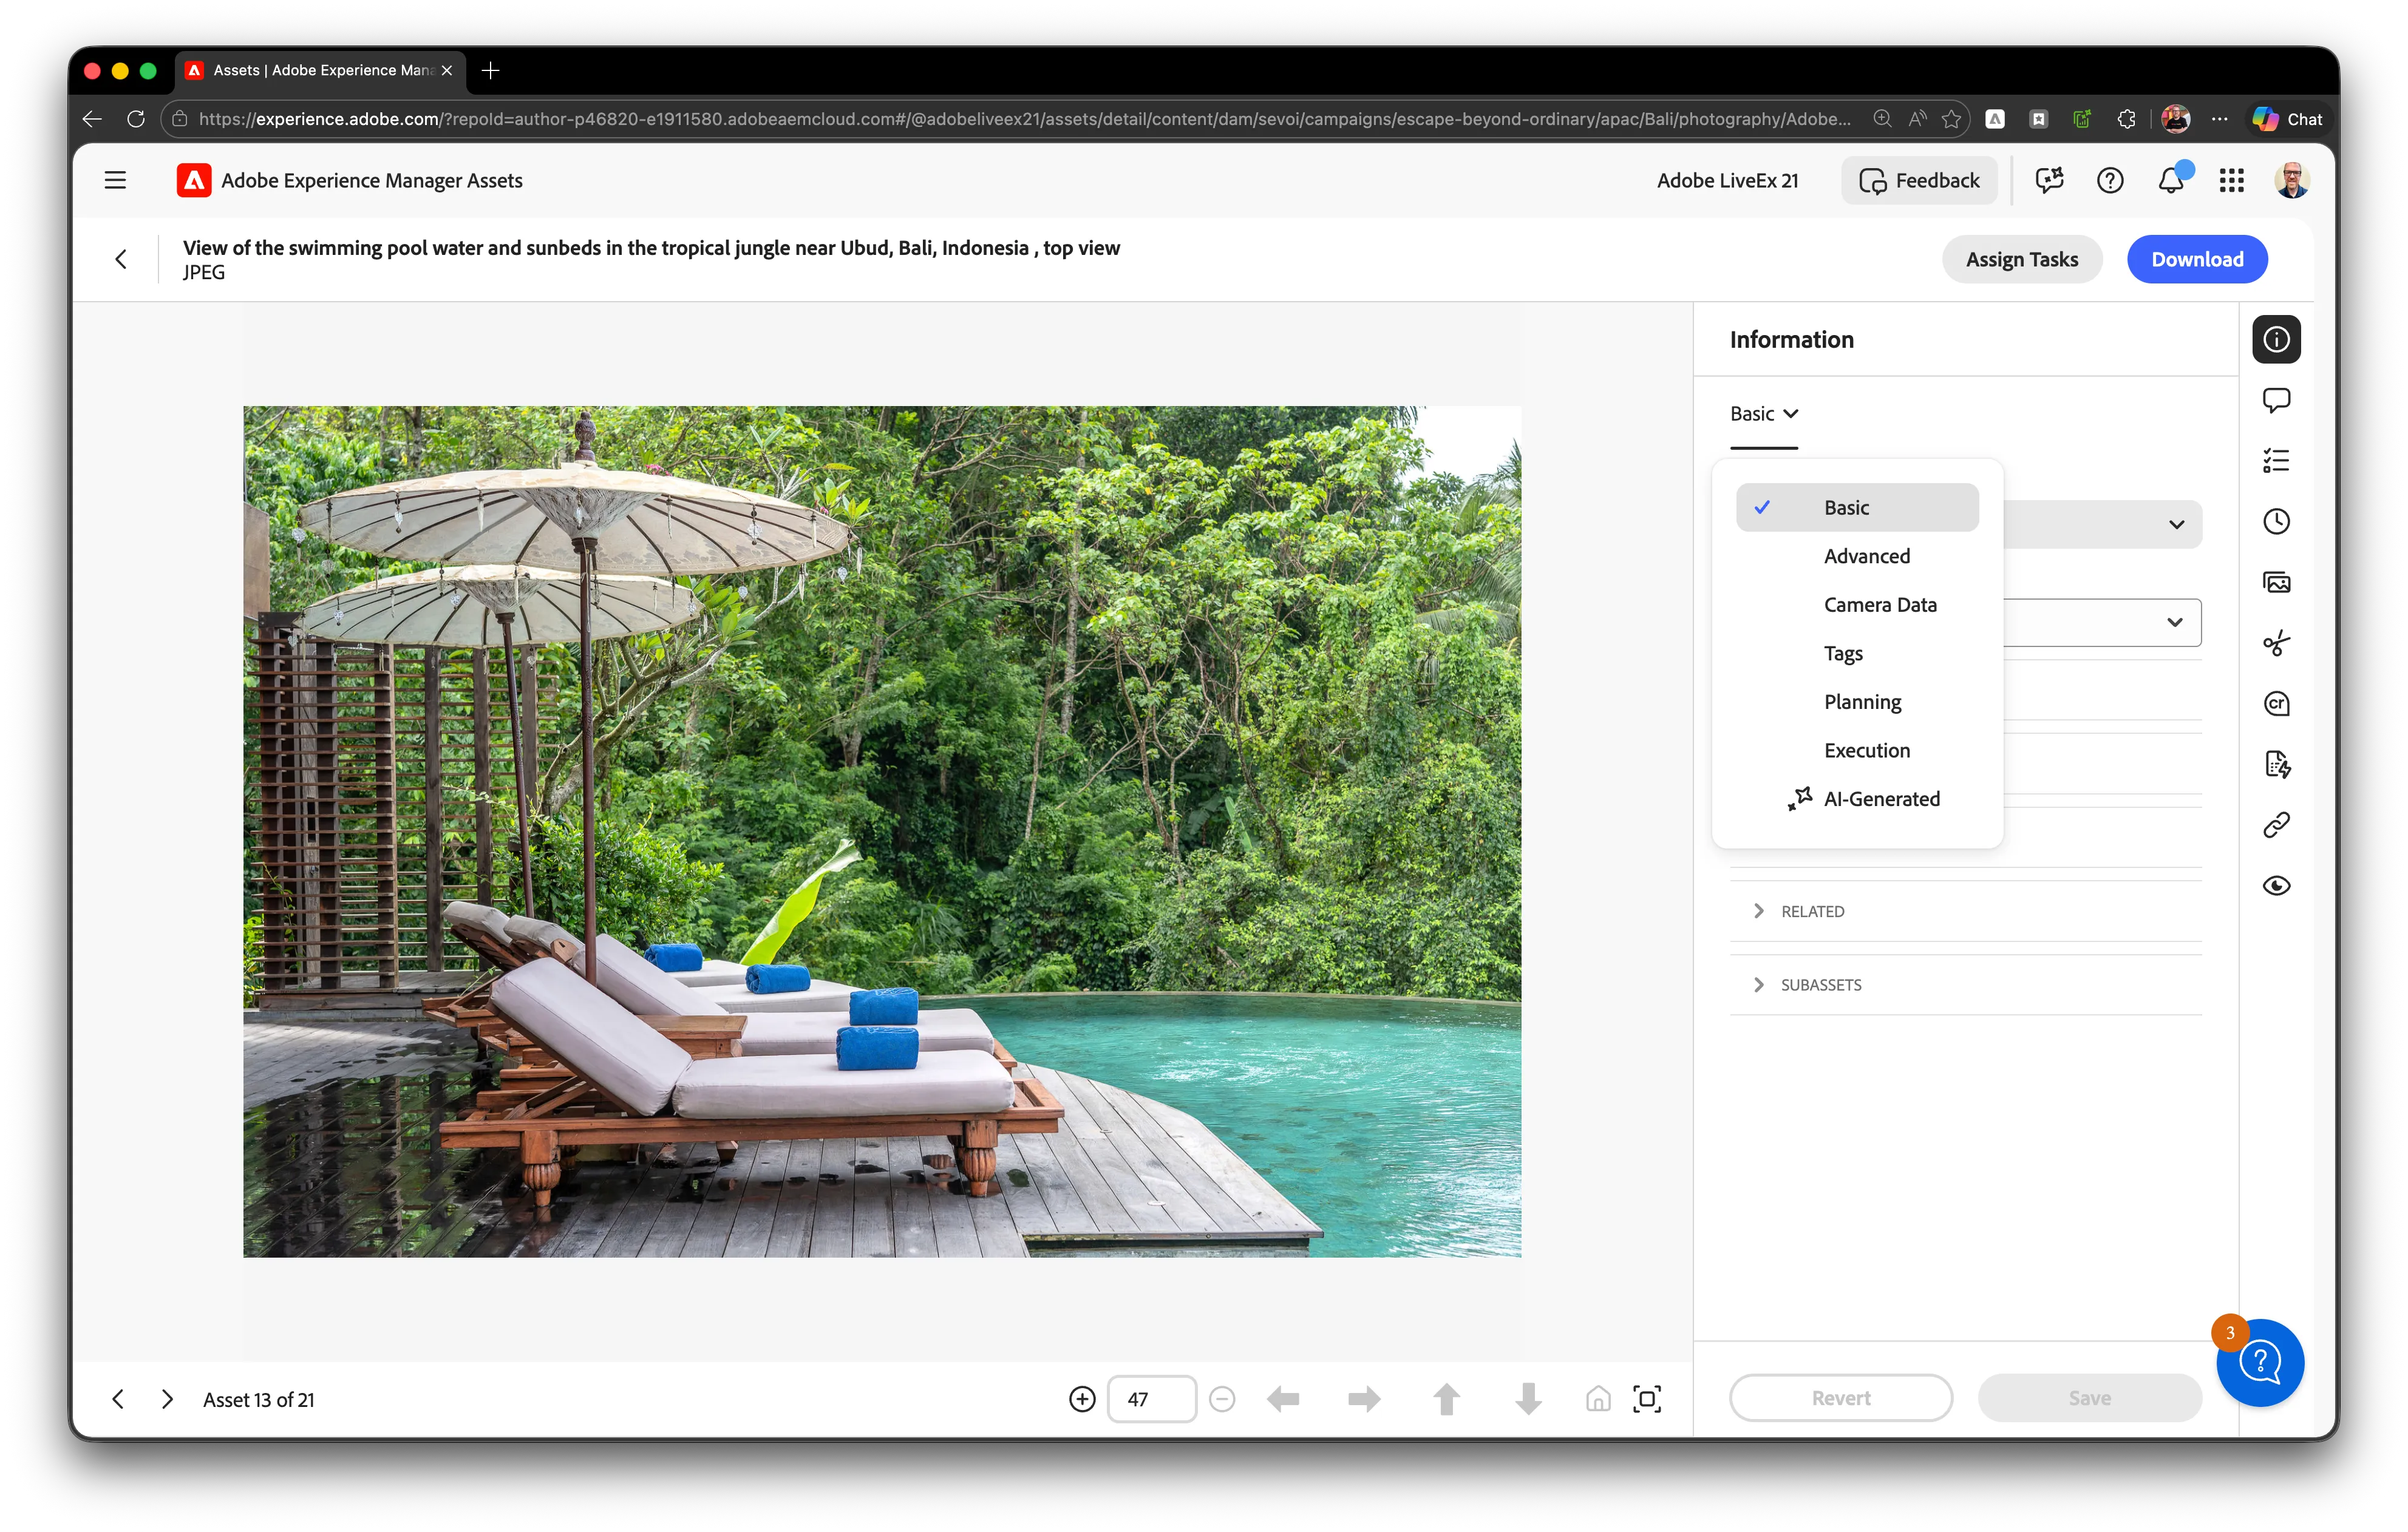Open the first grey dropdown field
Viewport: 2408px width, 1532px height.
(x=2102, y=524)
